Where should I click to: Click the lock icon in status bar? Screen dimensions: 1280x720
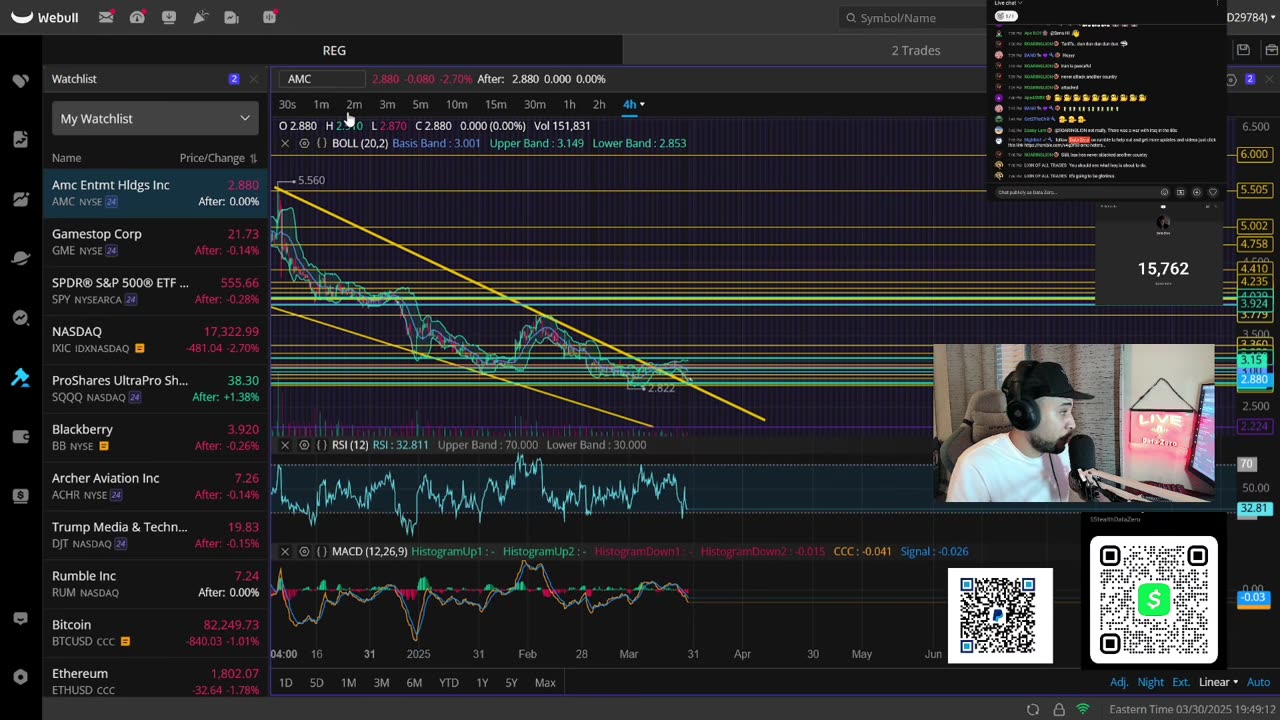coord(1058,709)
